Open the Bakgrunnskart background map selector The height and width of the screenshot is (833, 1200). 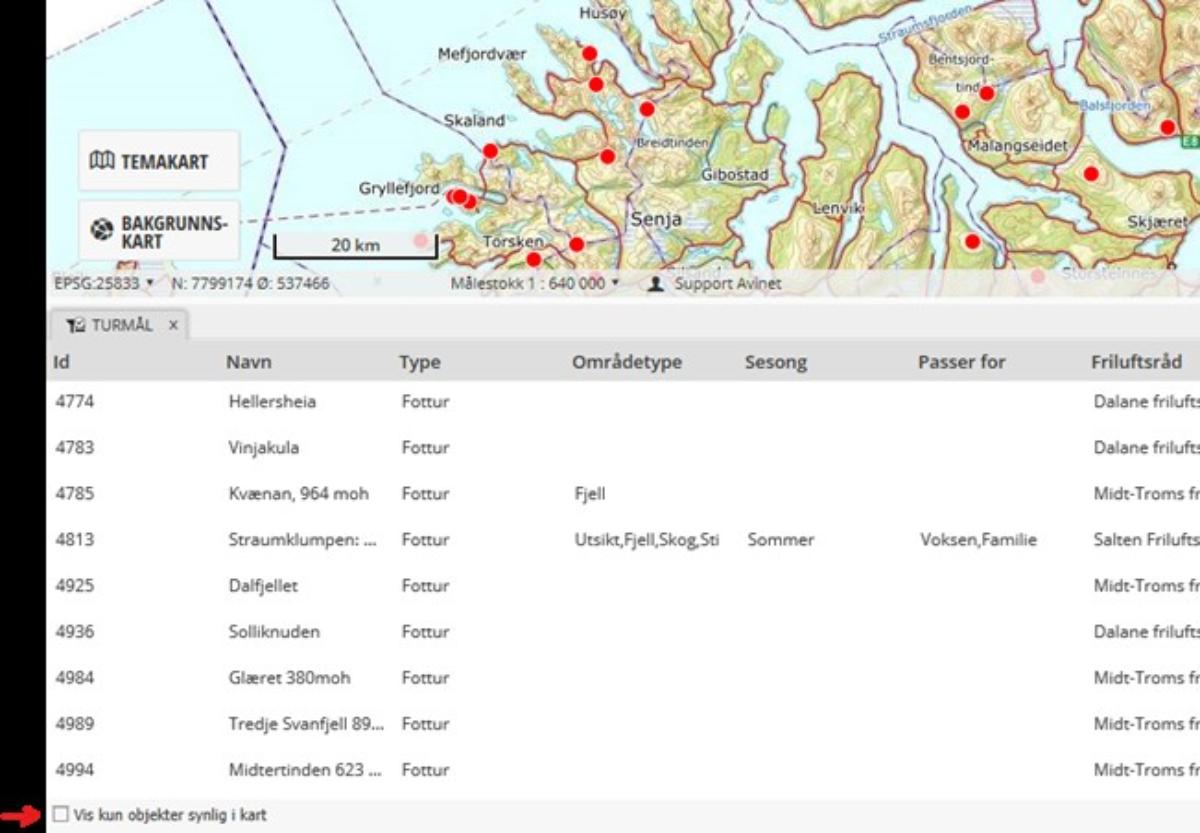pos(158,231)
